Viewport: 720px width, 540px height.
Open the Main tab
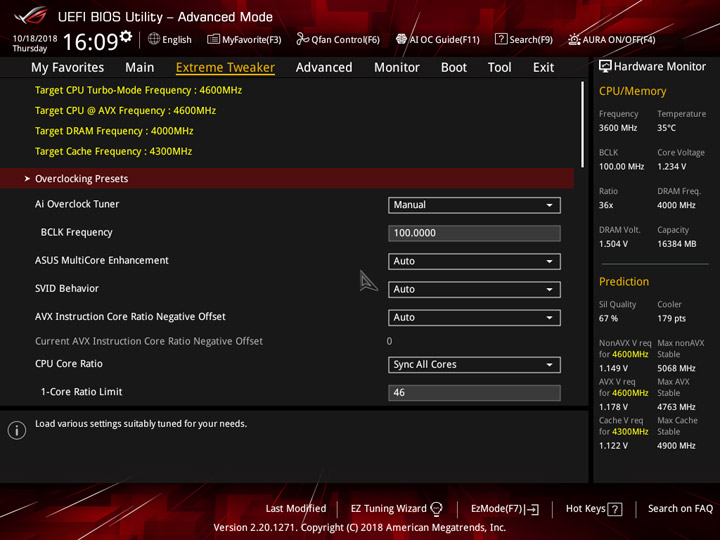tap(140, 68)
